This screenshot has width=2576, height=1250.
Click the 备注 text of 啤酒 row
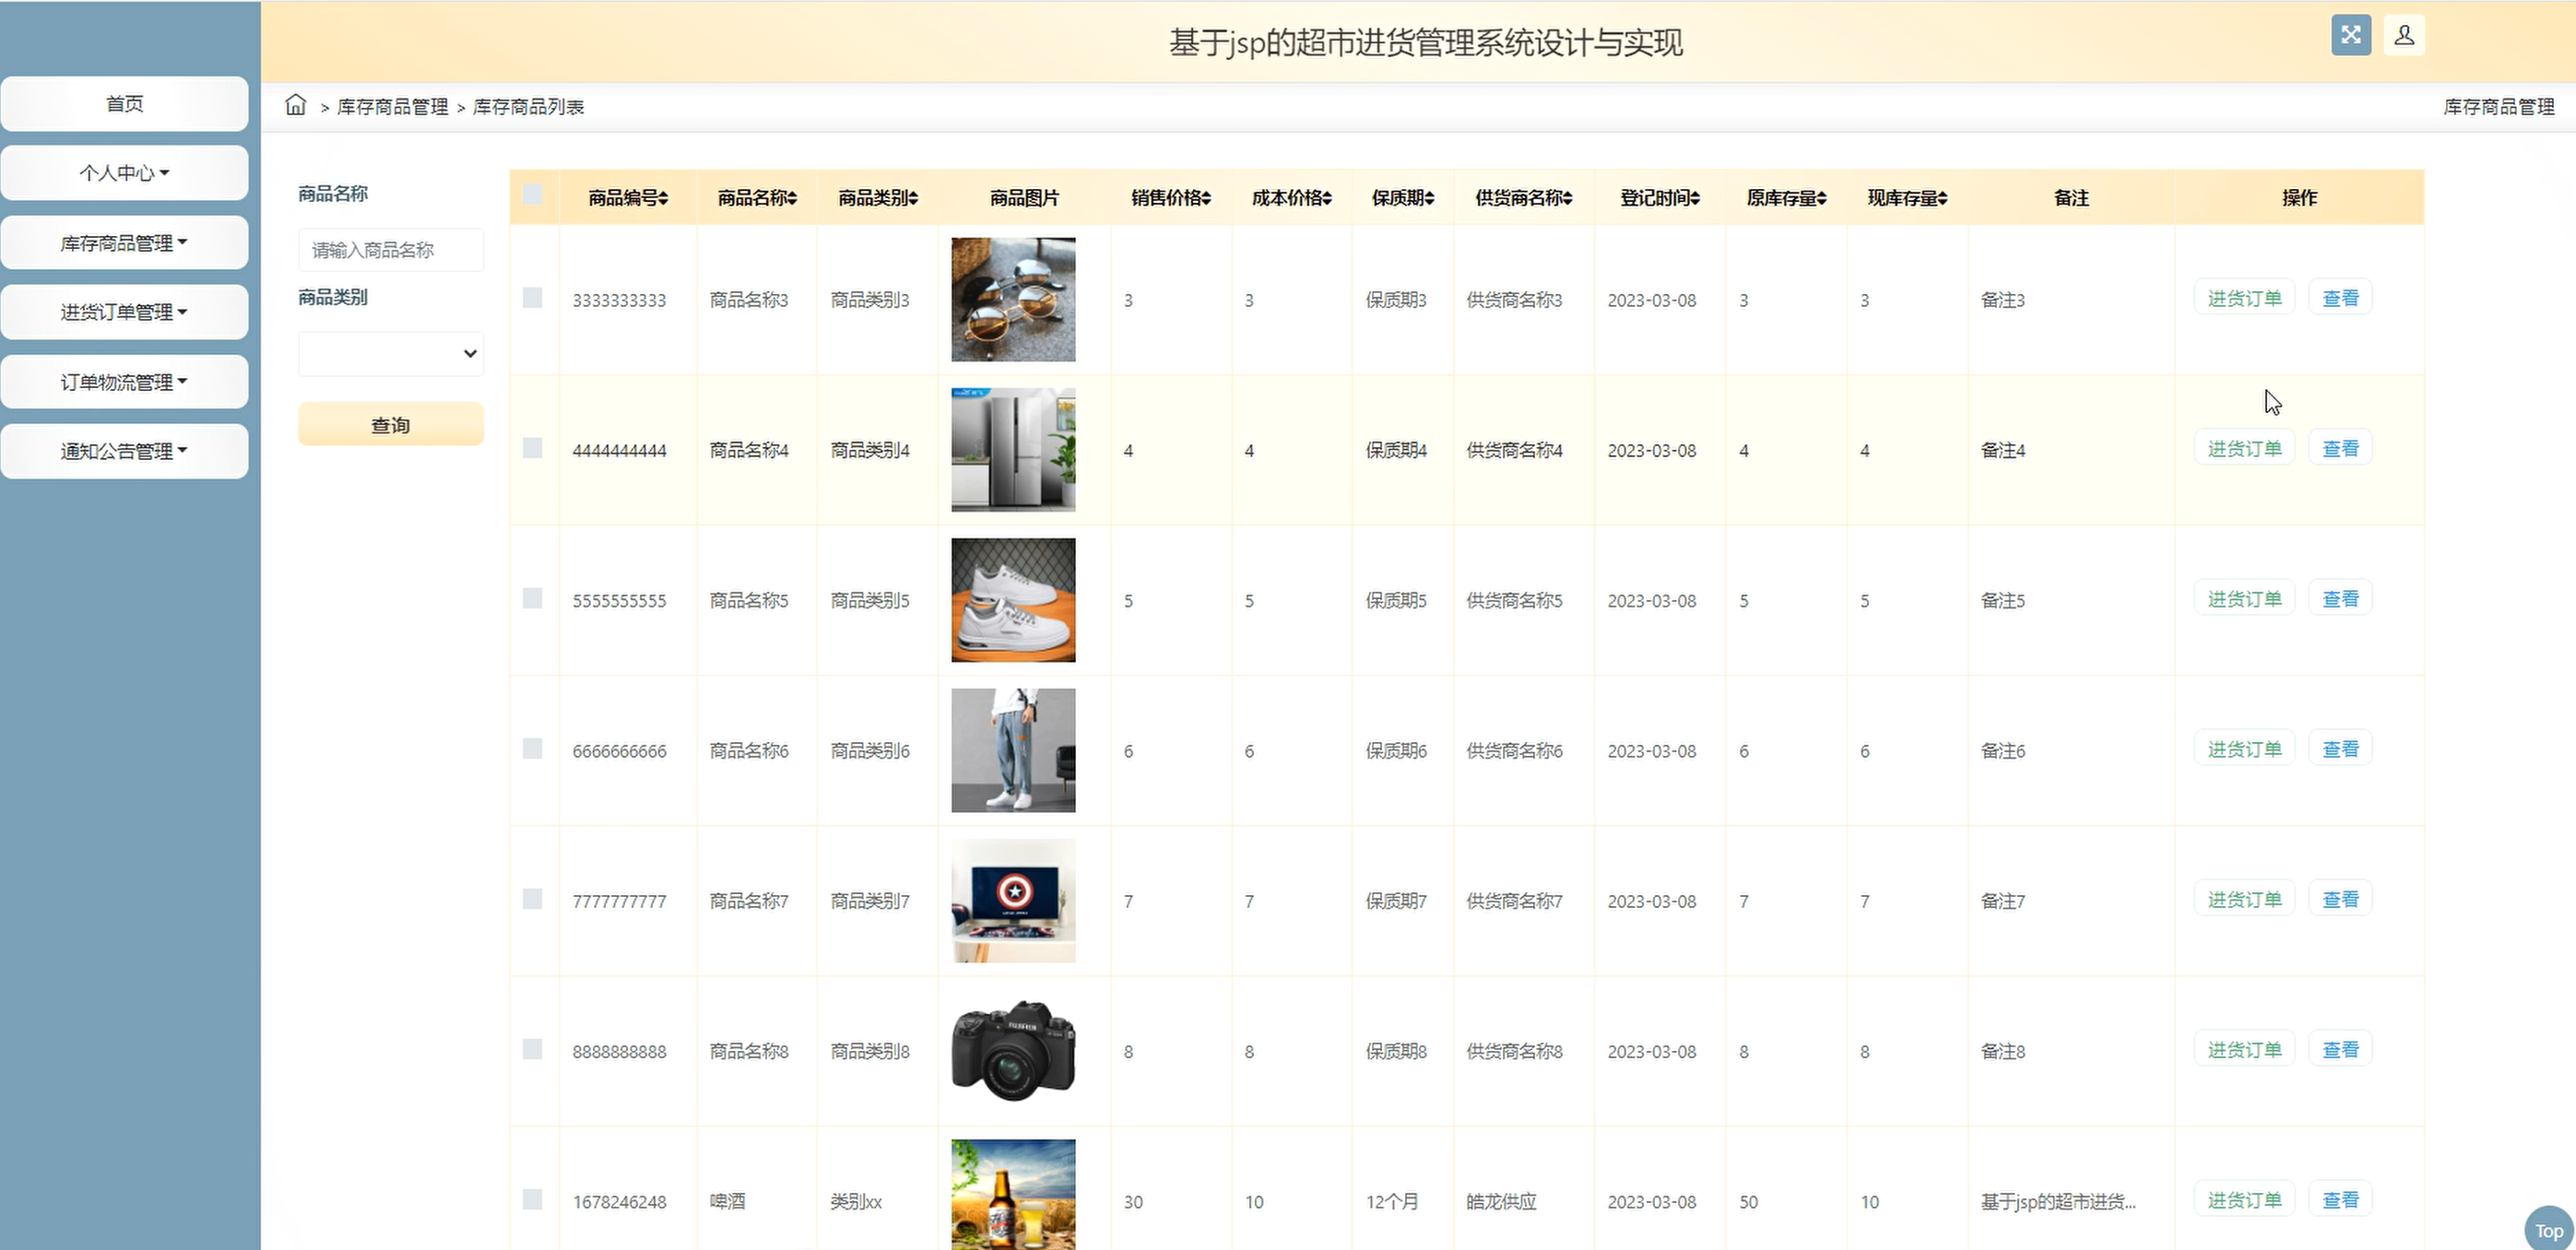pyautogui.click(x=2058, y=1201)
